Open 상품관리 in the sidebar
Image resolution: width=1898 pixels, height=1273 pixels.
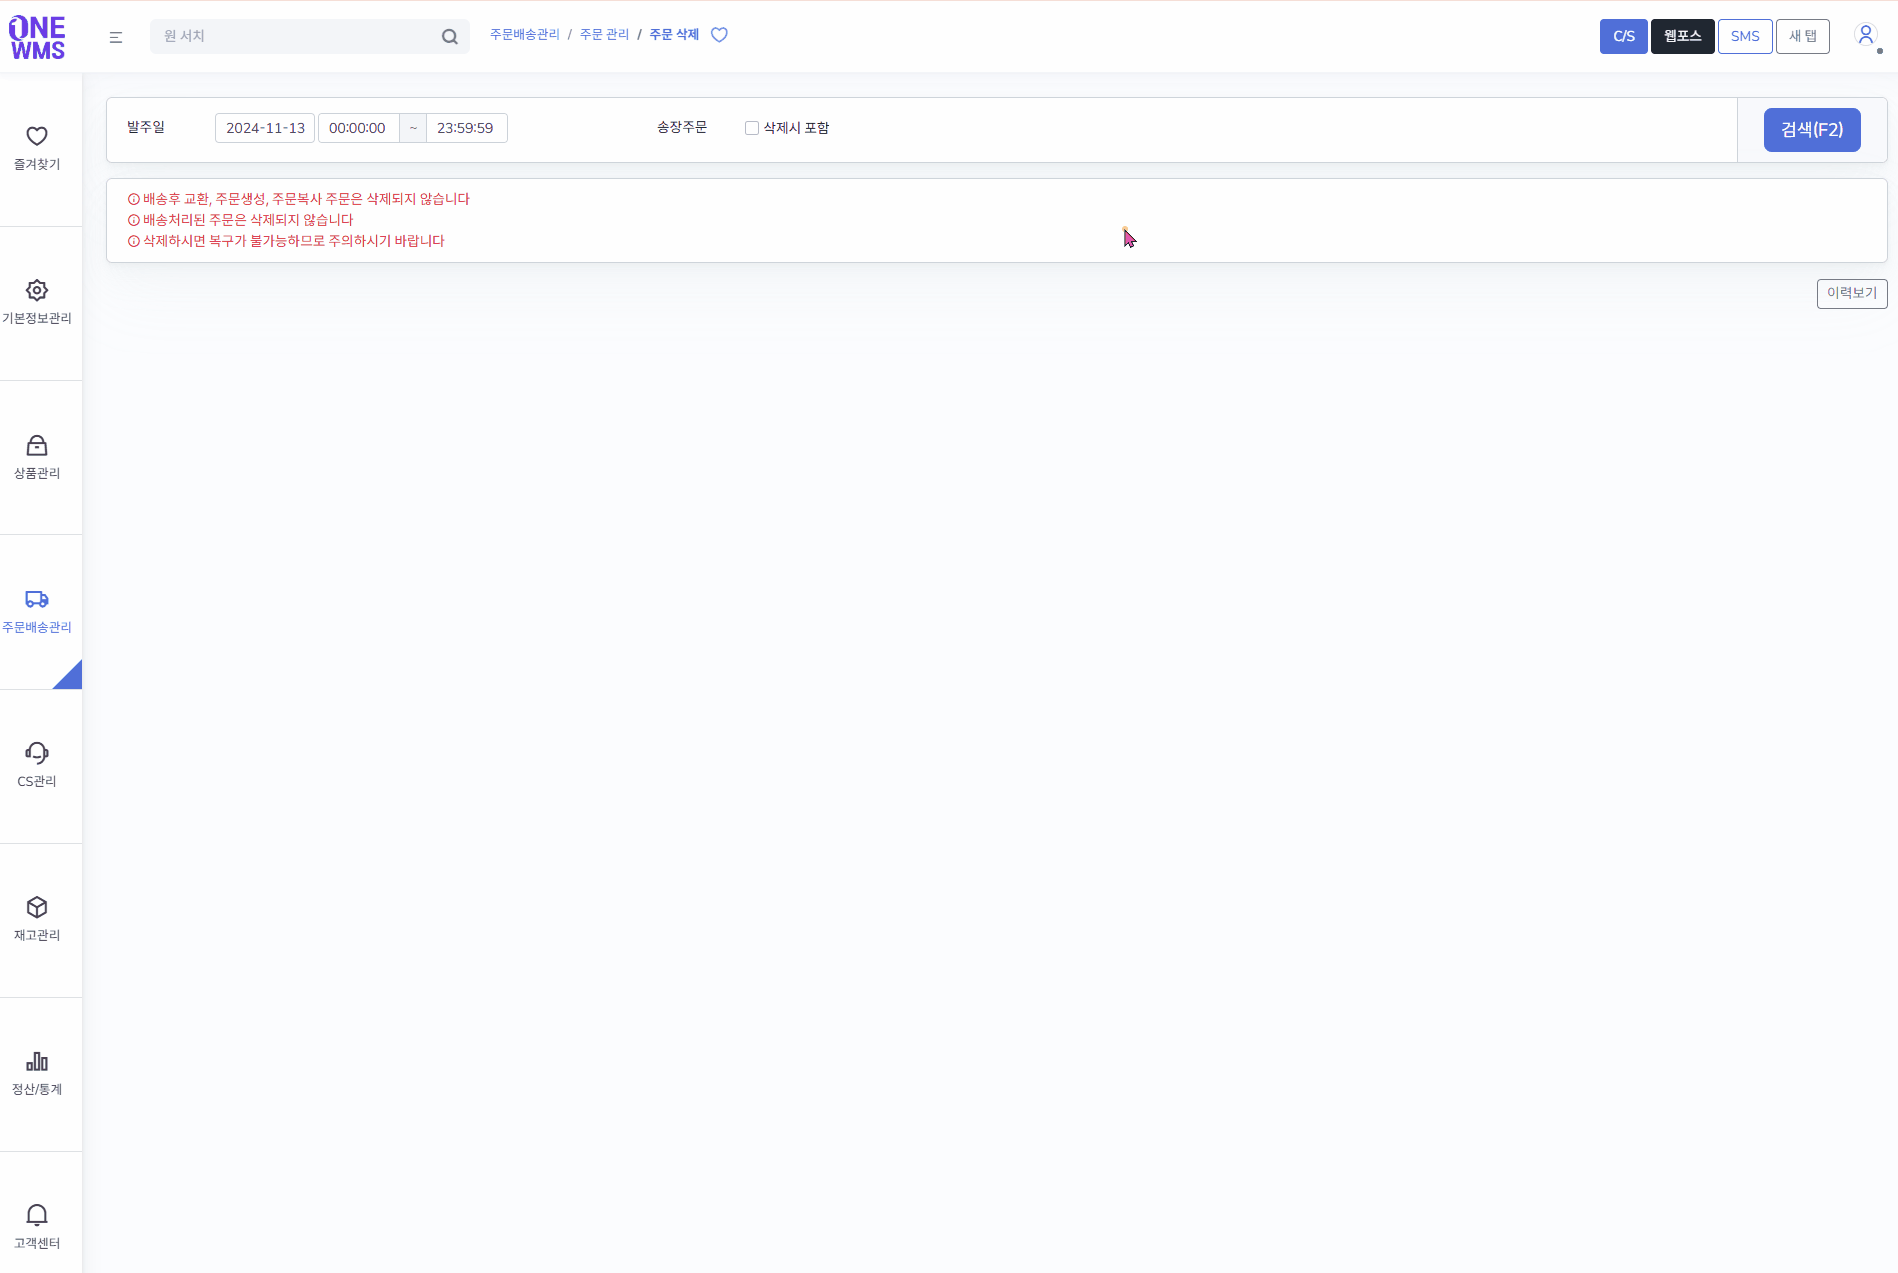pos(37,457)
